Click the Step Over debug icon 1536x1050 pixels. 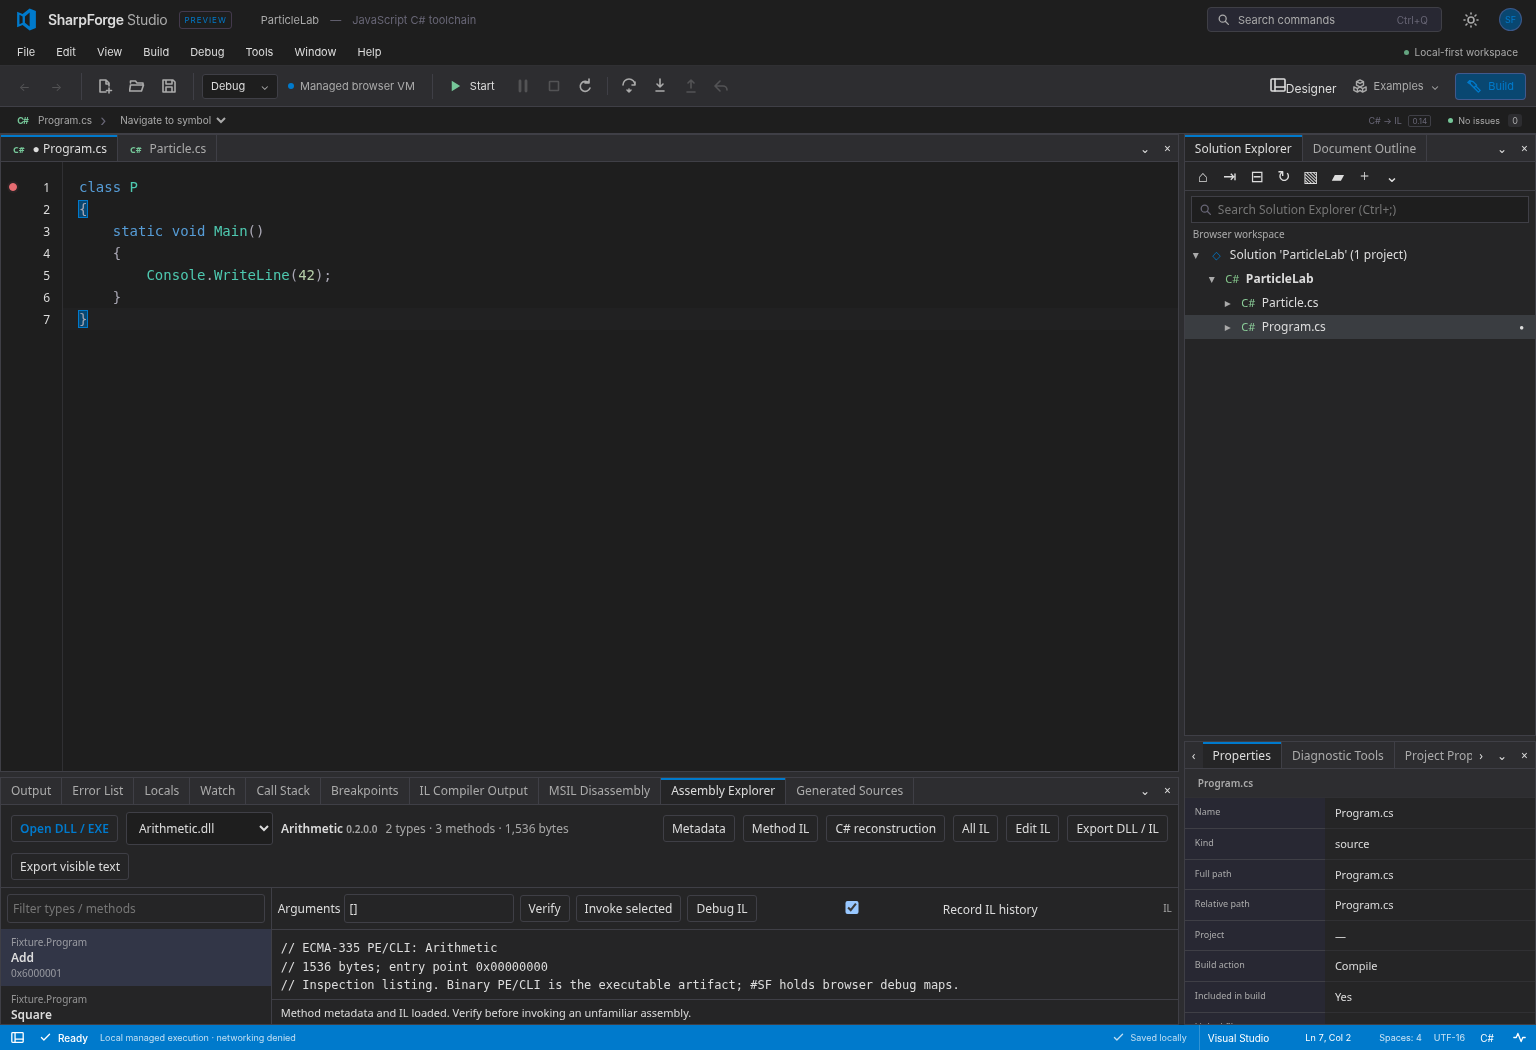pyautogui.click(x=629, y=86)
